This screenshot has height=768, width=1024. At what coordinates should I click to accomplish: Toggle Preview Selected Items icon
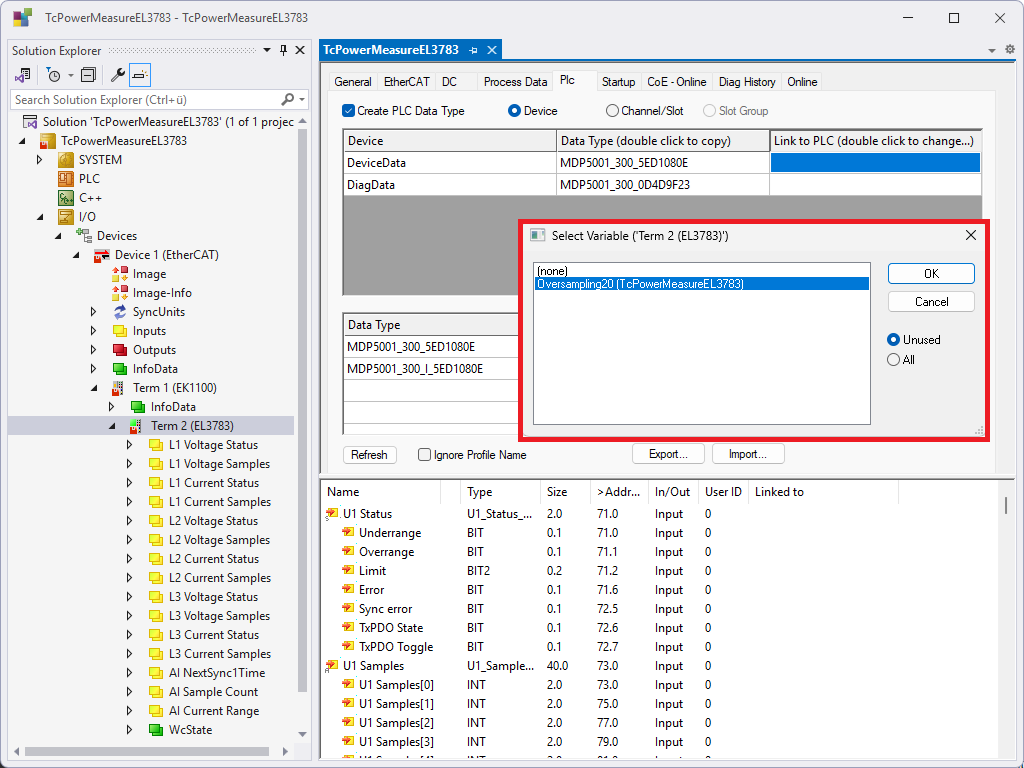[x=140, y=75]
